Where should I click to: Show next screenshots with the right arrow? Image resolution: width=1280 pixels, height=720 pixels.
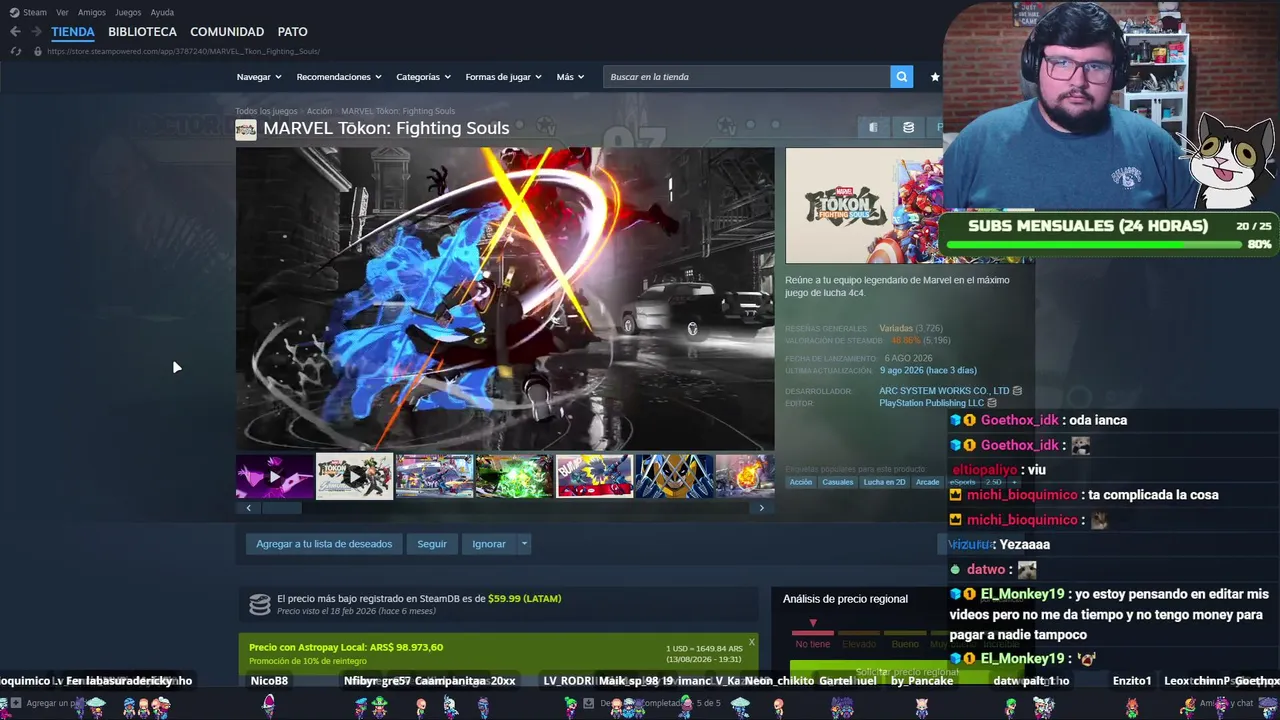(761, 508)
